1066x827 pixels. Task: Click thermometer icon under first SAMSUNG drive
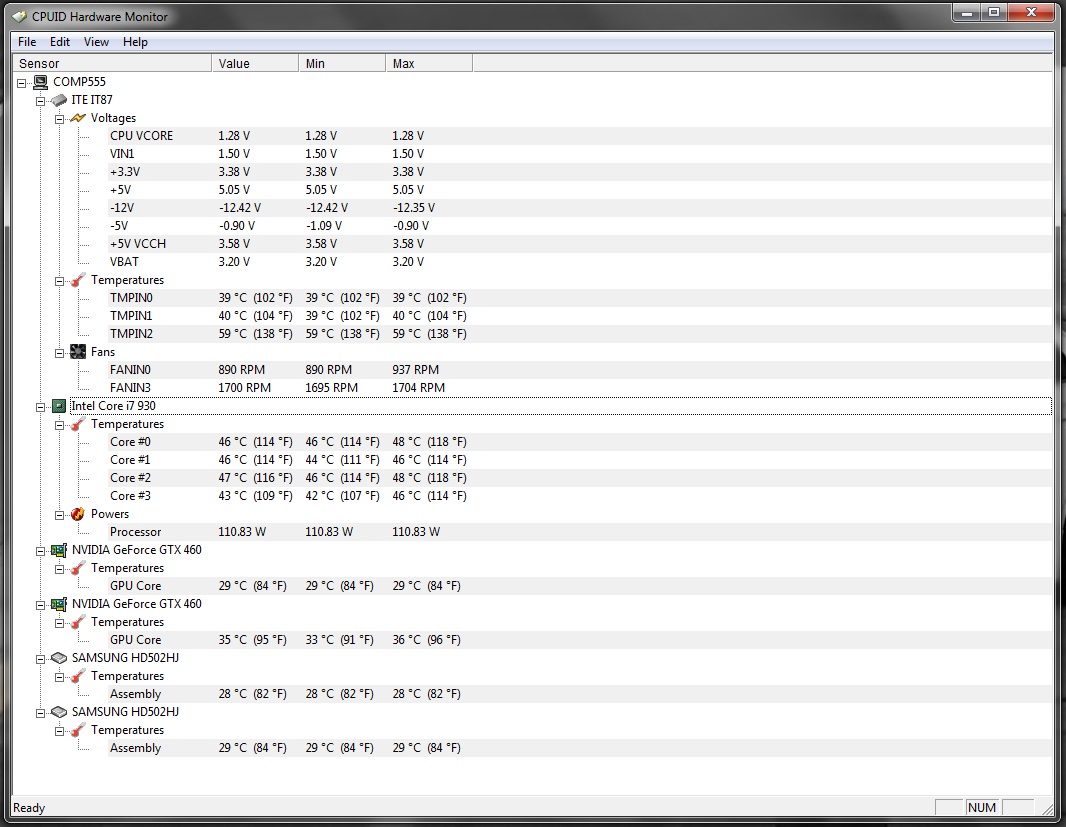tap(78, 676)
